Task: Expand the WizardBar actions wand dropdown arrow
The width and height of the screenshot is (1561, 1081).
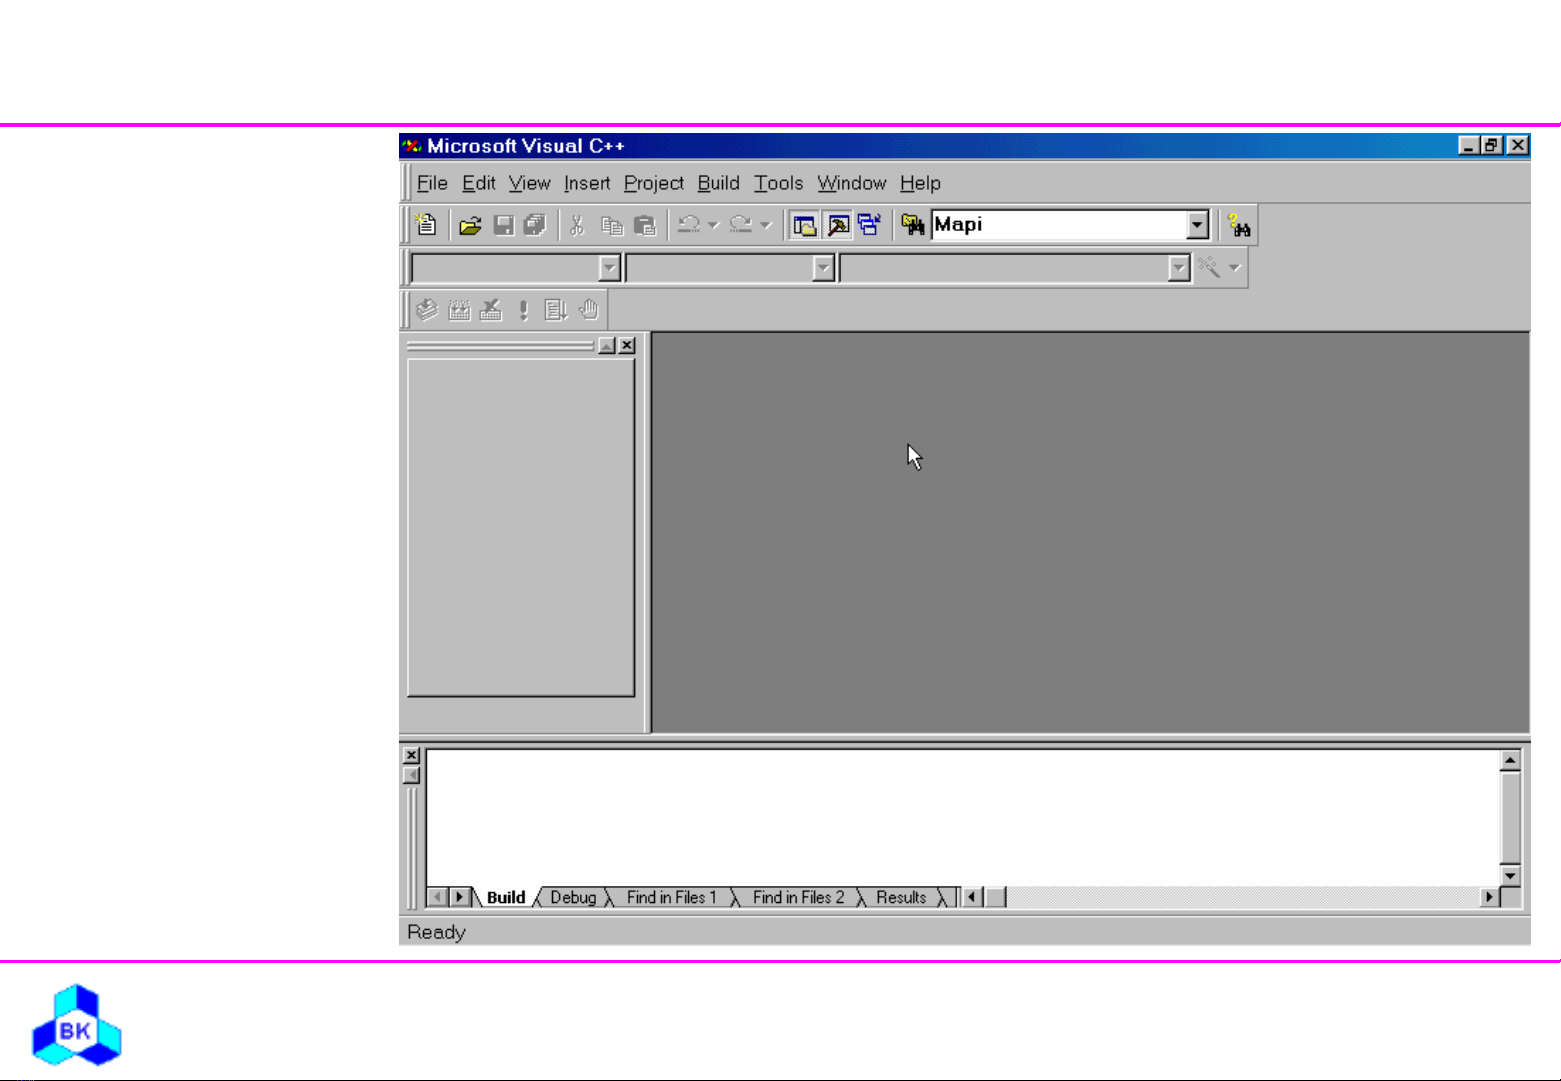Action: tap(1235, 268)
